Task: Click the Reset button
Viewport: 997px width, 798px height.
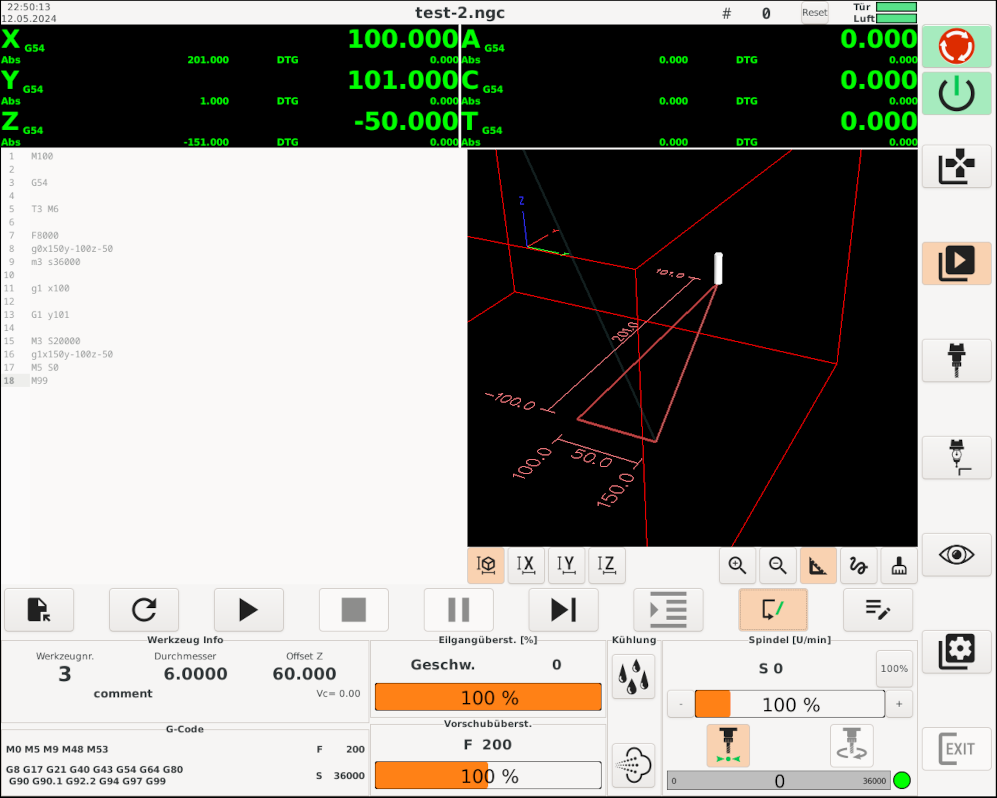Action: [815, 13]
